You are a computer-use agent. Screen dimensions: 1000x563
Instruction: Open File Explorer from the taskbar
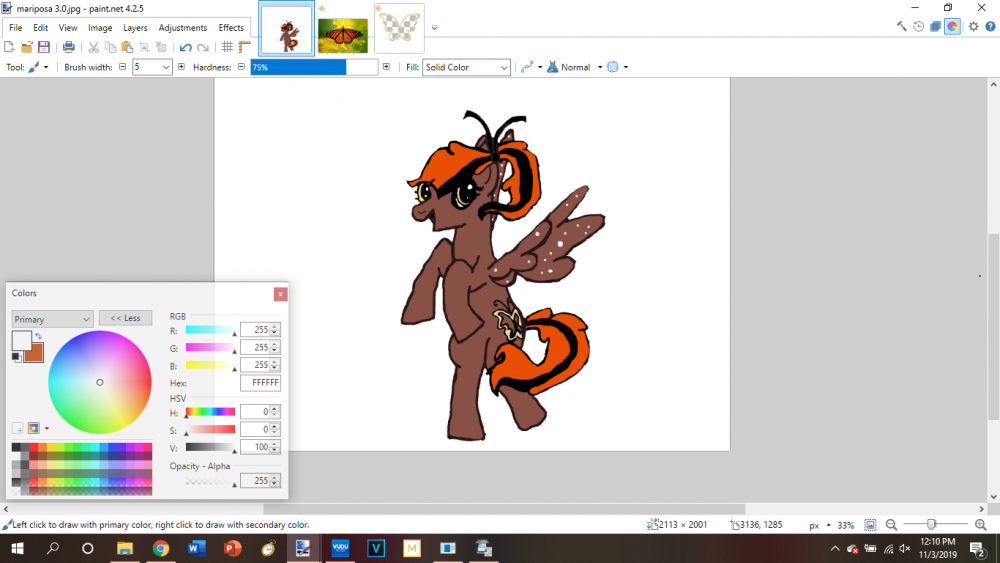pos(125,548)
